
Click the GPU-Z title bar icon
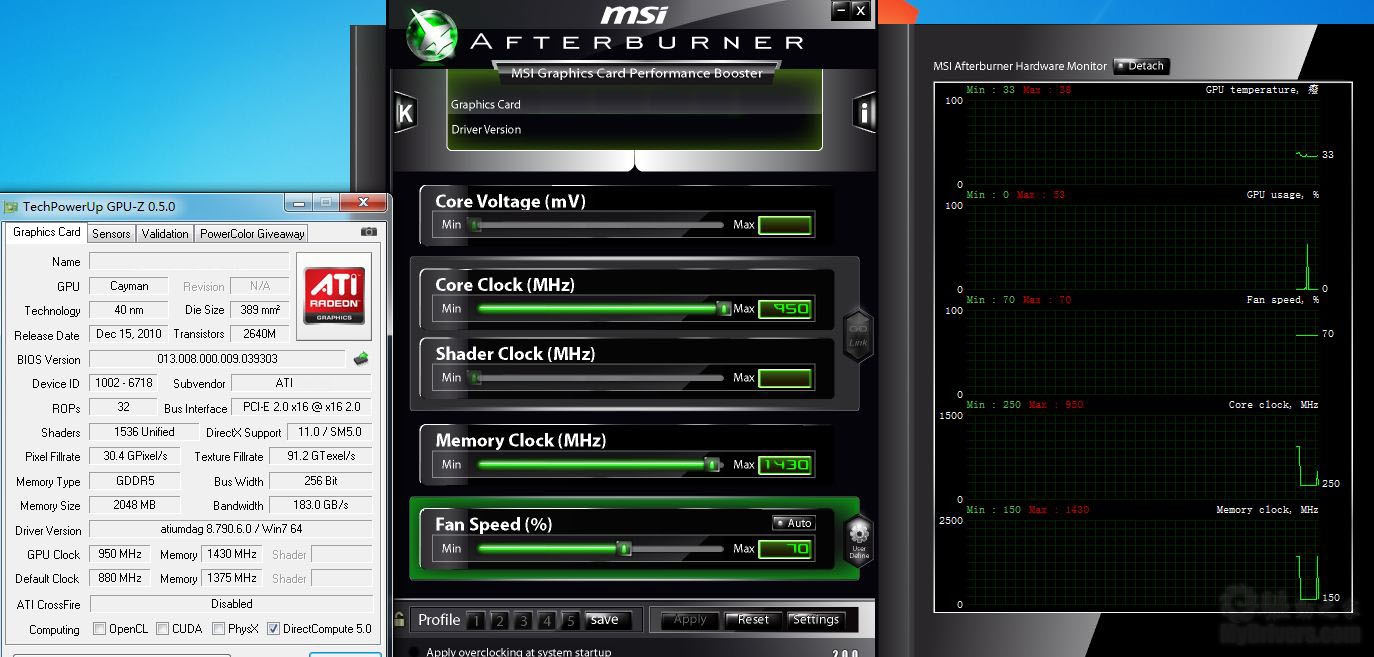pyautogui.click(x=11, y=207)
